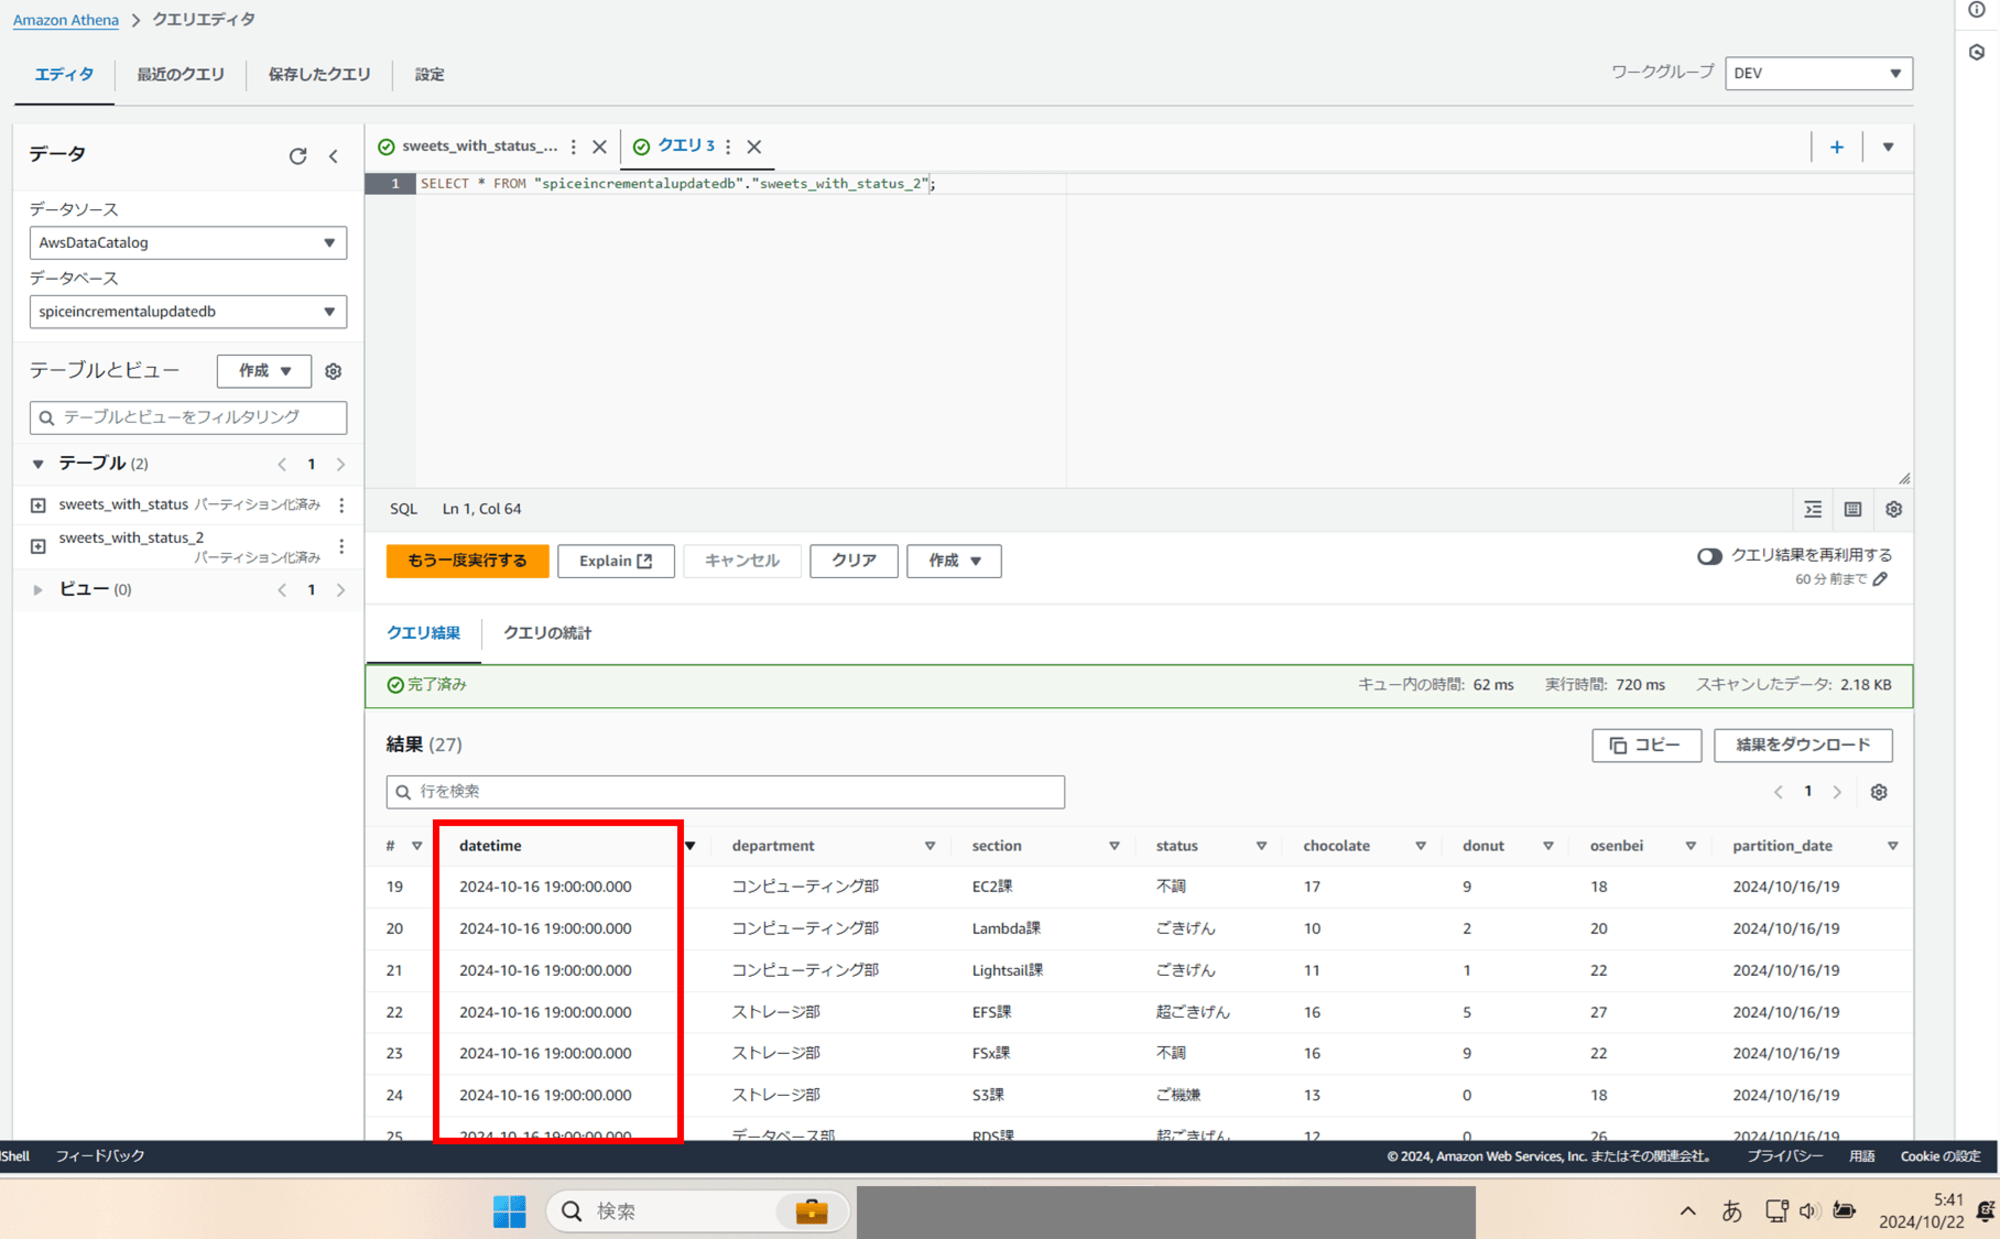Edit query result reuse time

tap(1880, 579)
